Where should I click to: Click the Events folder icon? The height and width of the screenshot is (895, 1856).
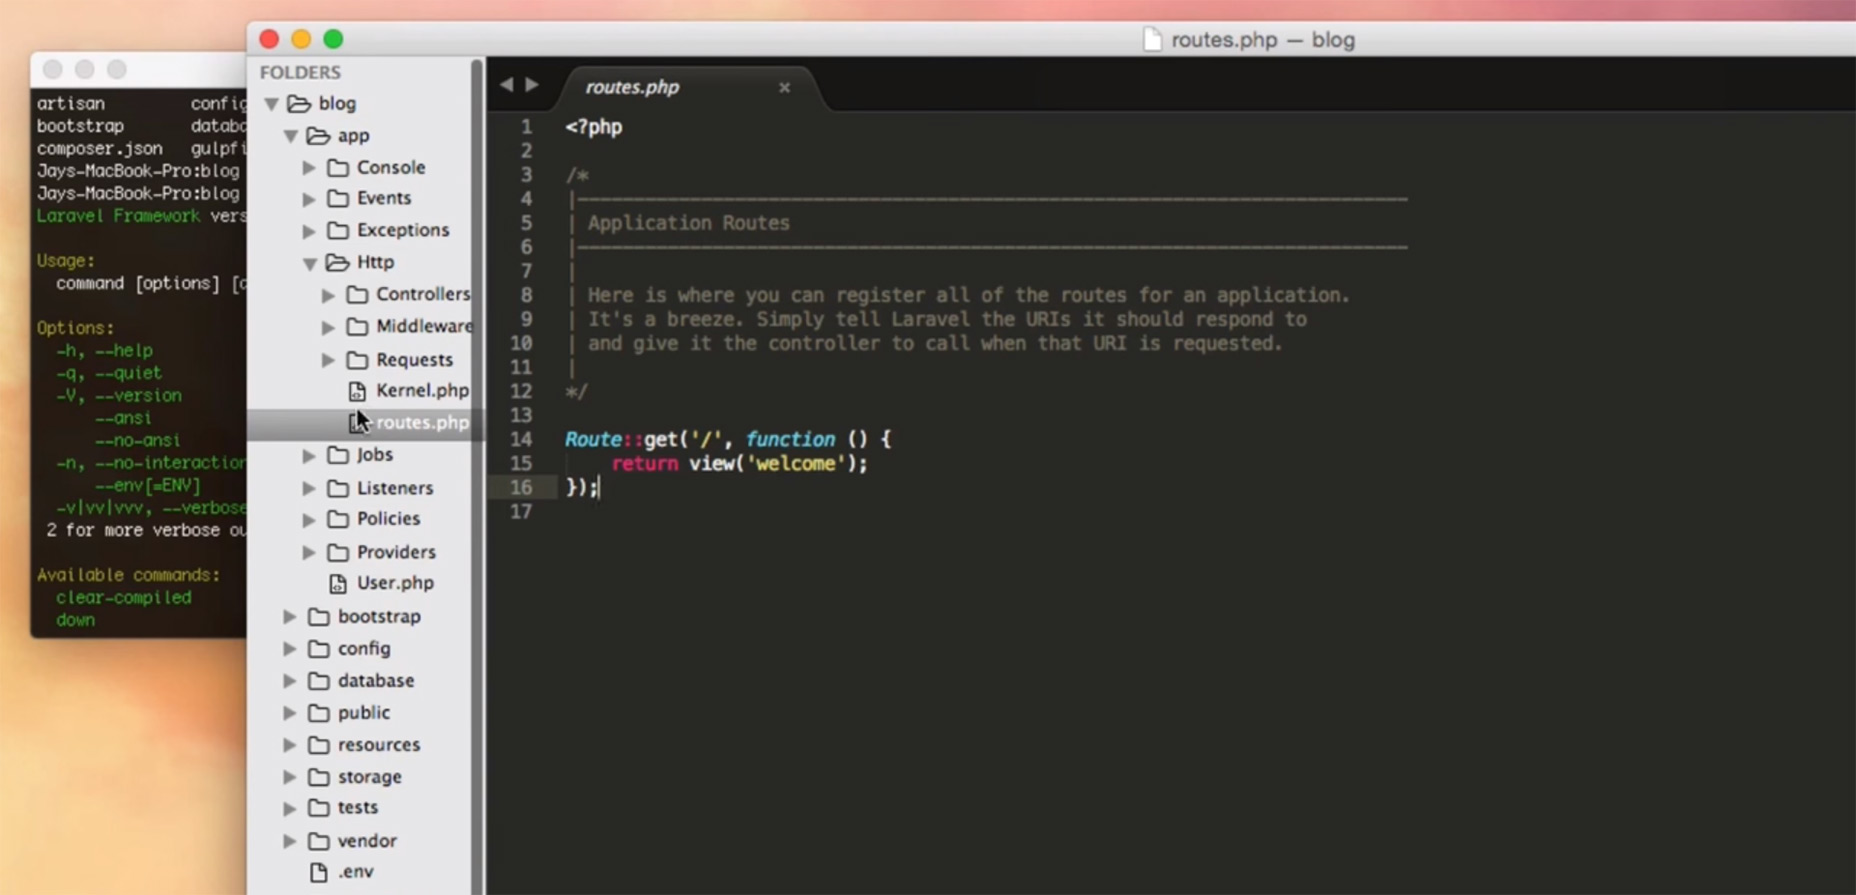click(338, 198)
